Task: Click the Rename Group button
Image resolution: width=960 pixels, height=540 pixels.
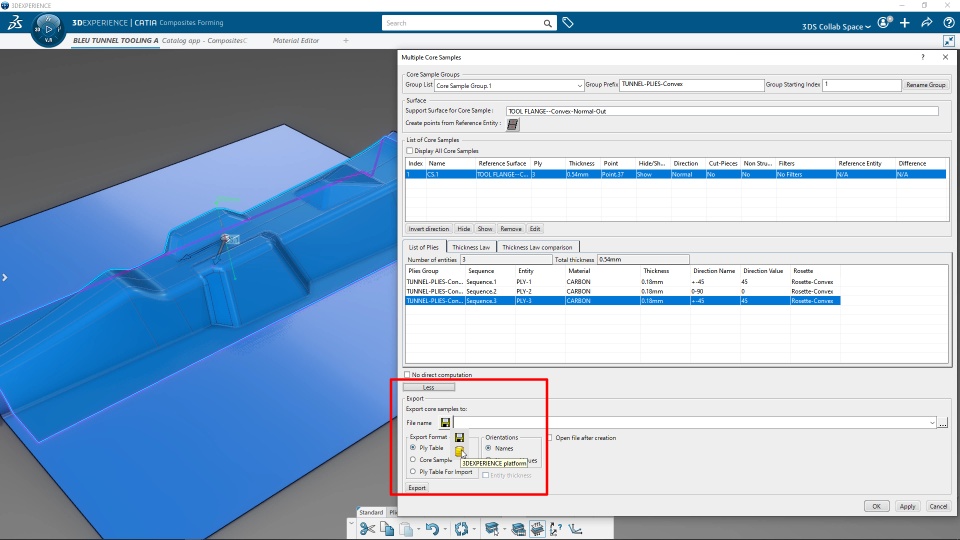Action: pyautogui.click(x=926, y=85)
